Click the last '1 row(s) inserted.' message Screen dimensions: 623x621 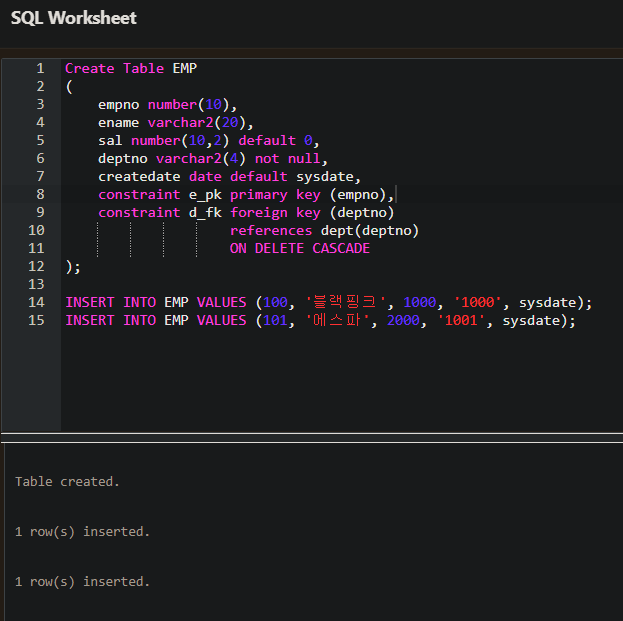(82, 582)
